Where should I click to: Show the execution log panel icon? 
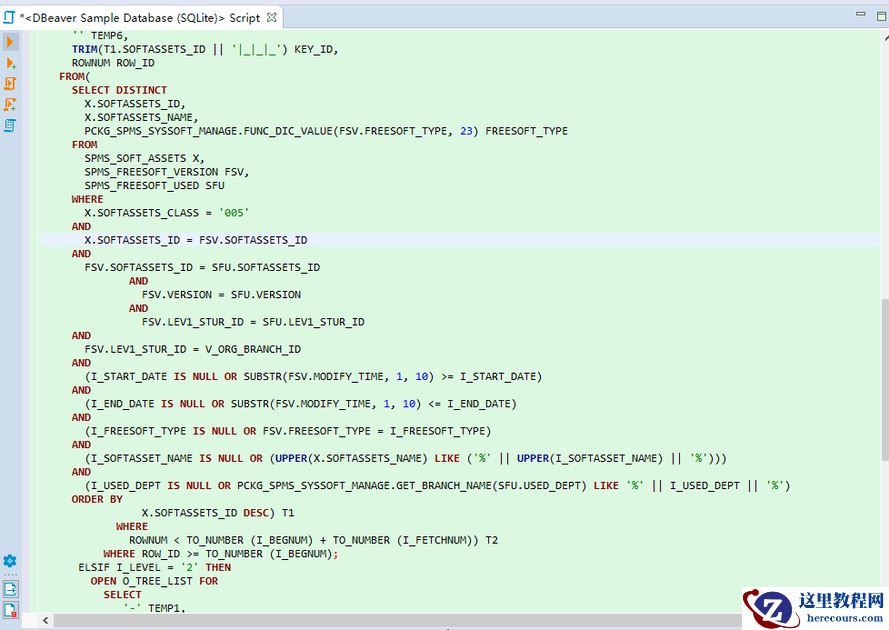pos(10,610)
